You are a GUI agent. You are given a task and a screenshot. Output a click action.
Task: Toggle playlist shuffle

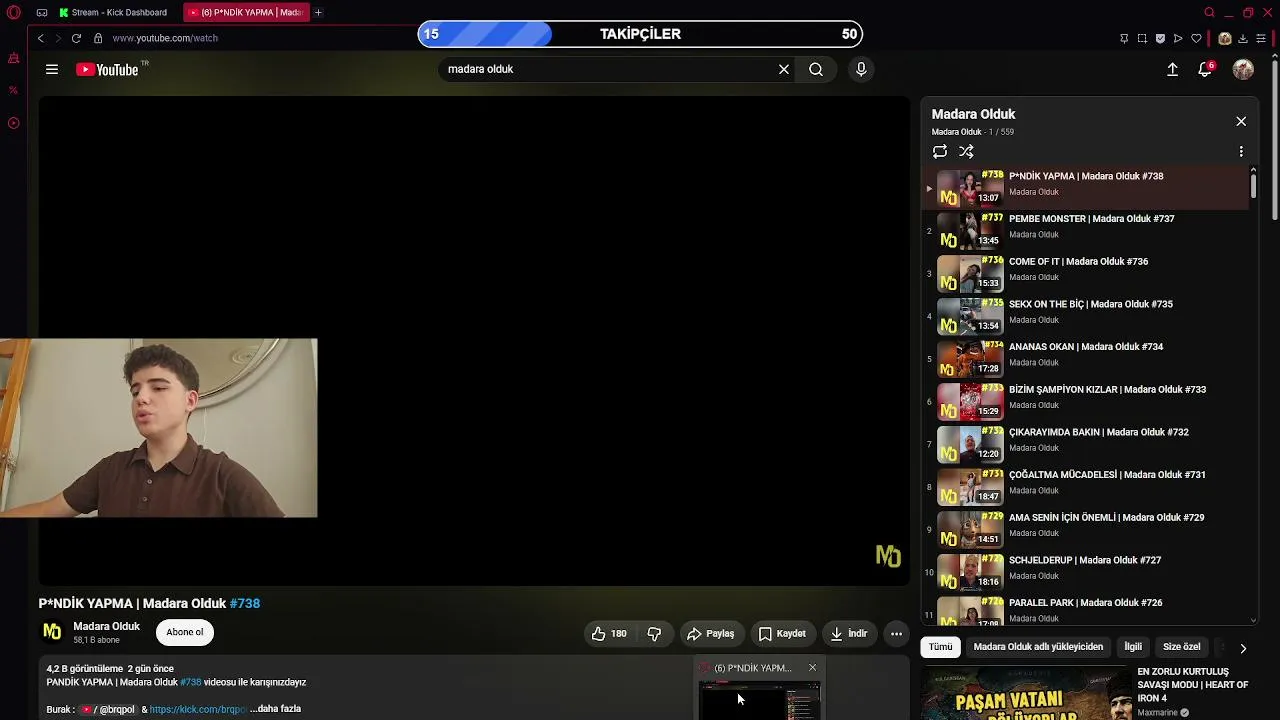[966, 152]
